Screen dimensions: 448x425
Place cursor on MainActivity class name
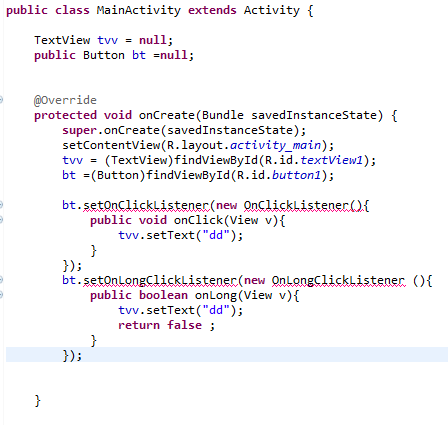[x=139, y=10]
